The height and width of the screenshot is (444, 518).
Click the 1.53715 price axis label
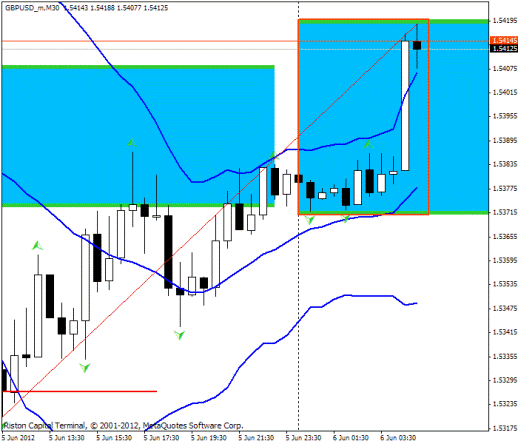pyautogui.click(x=505, y=212)
